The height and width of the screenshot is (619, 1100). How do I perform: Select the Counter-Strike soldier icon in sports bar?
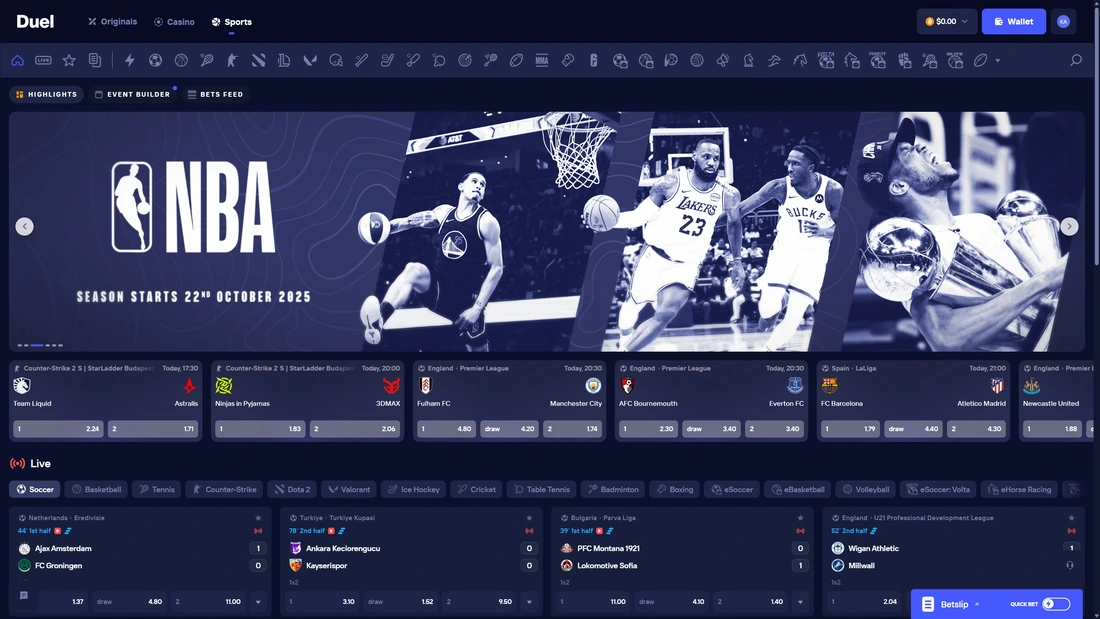232,60
